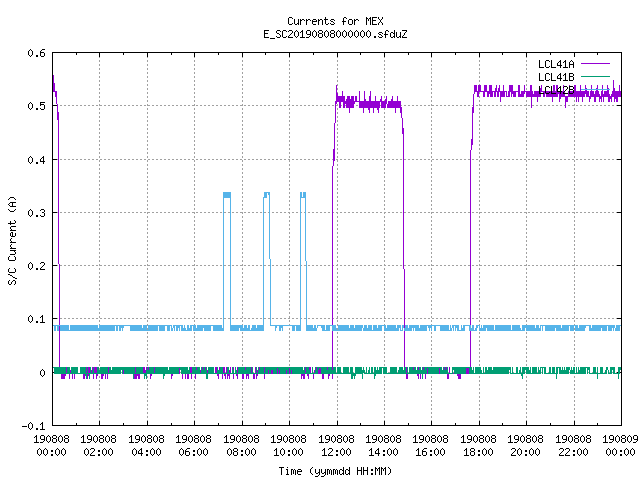640x480 pixels.
Task: Select the filename 'E_SC20190808000000.sfduZ' subtitle
Action: pyautogui.click(x=335, y=34)
